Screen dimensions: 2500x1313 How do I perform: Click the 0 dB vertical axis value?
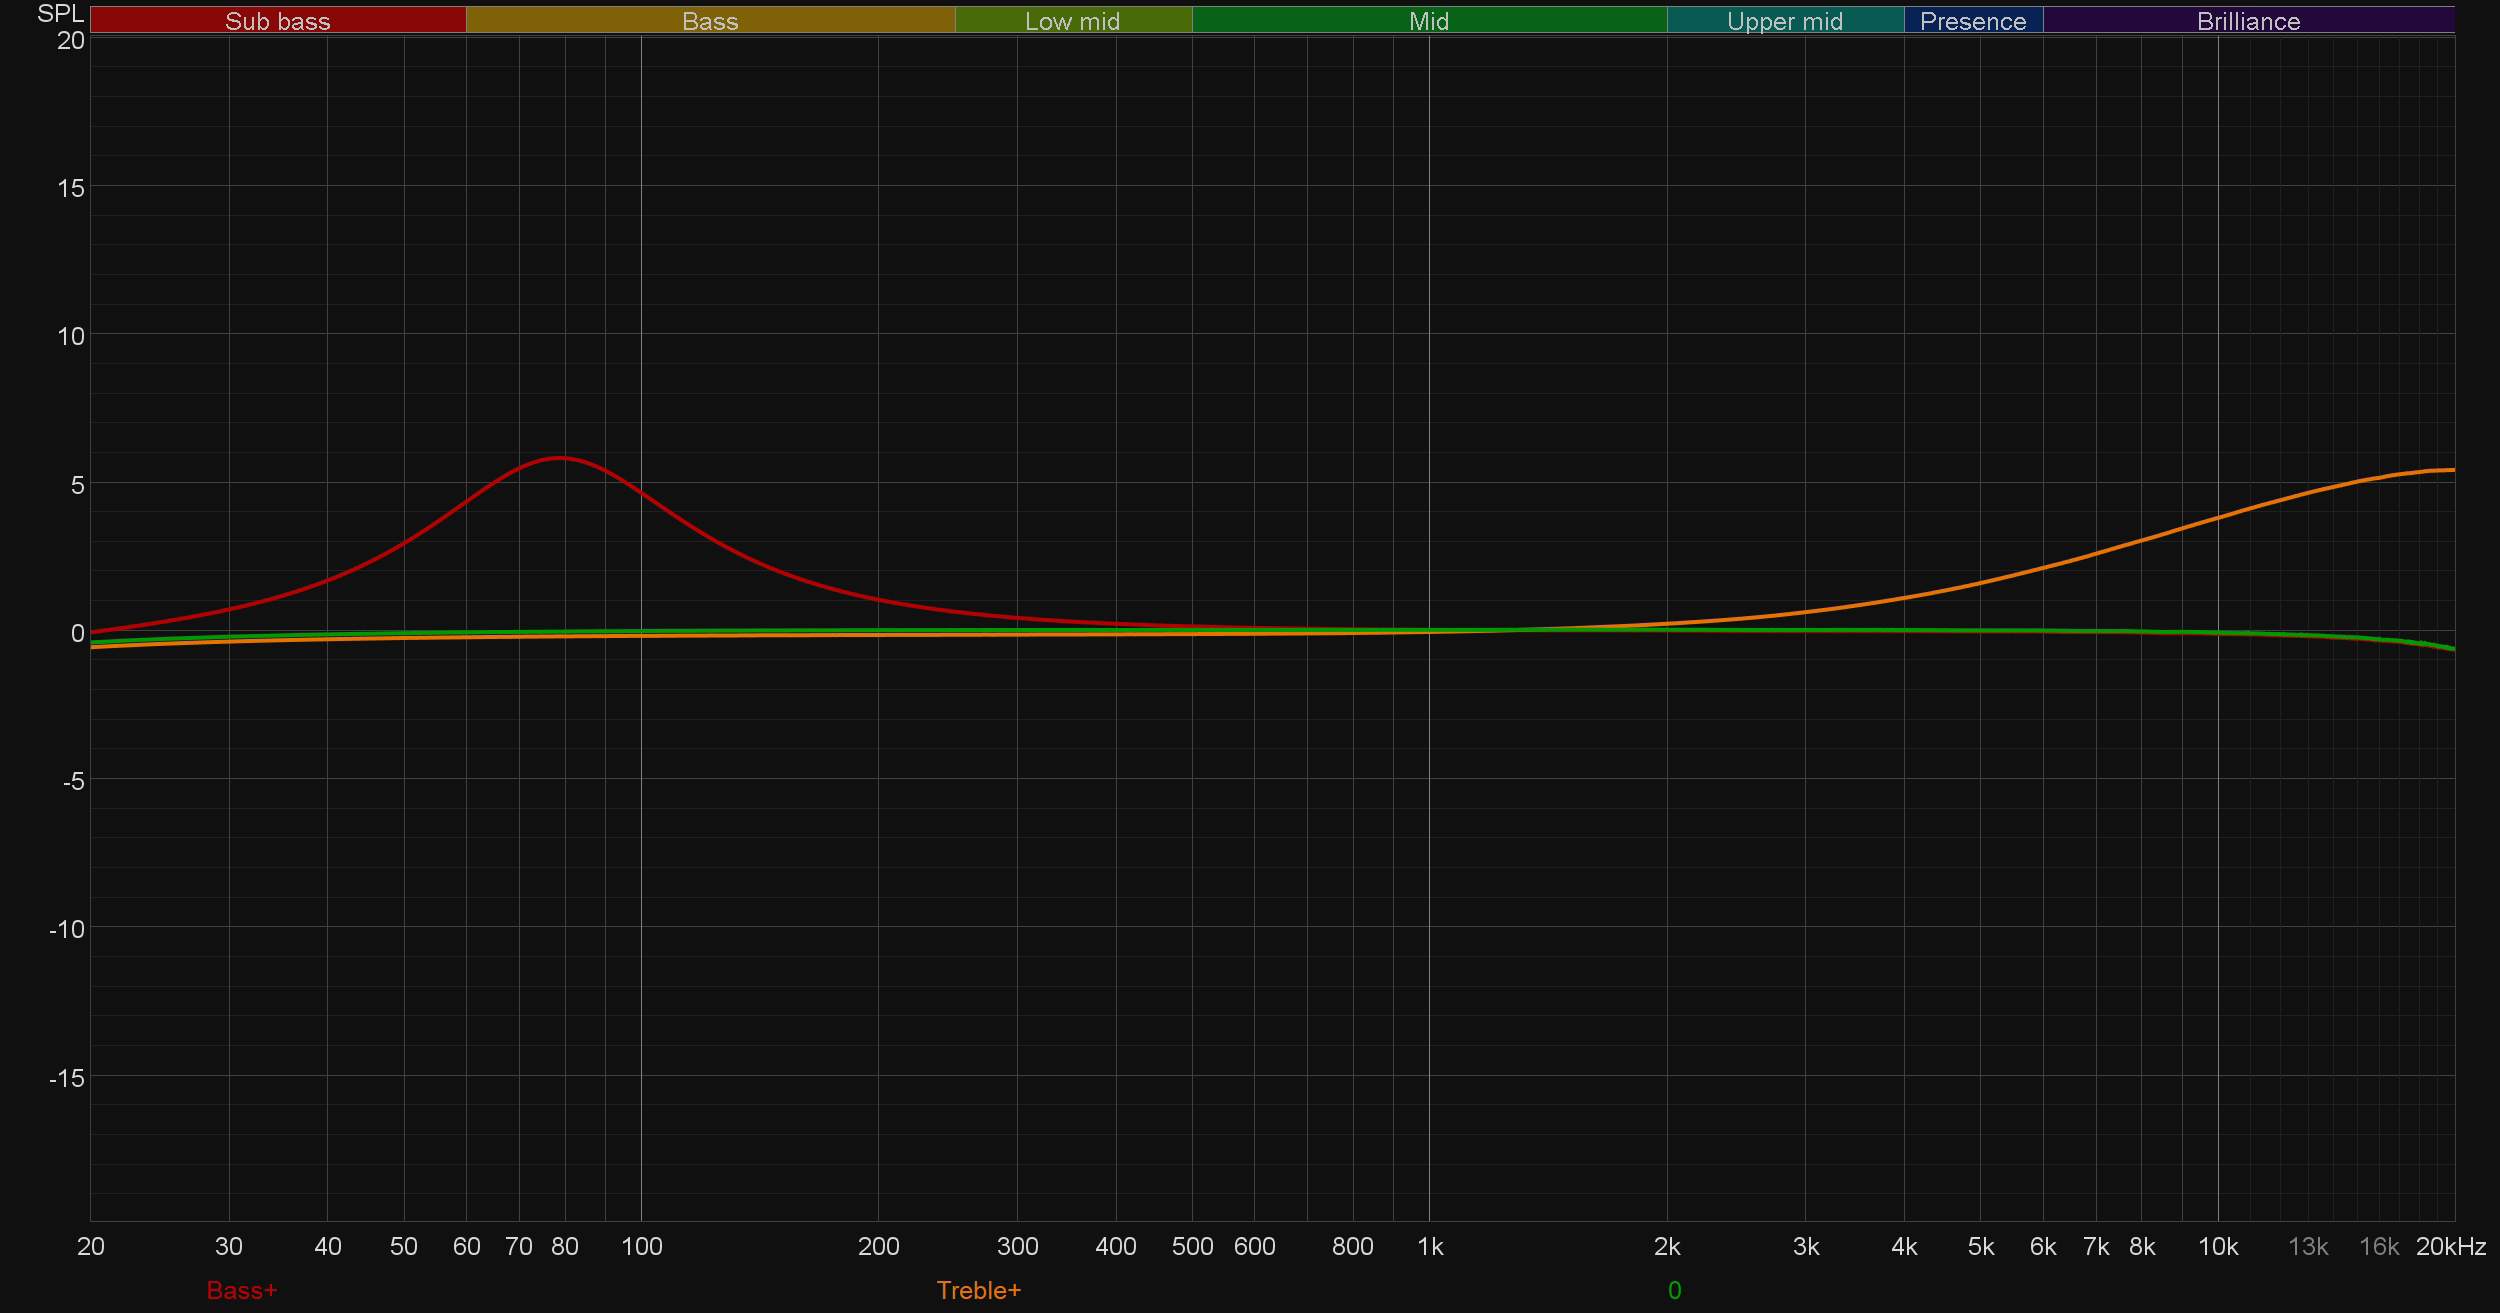point(77,633)
